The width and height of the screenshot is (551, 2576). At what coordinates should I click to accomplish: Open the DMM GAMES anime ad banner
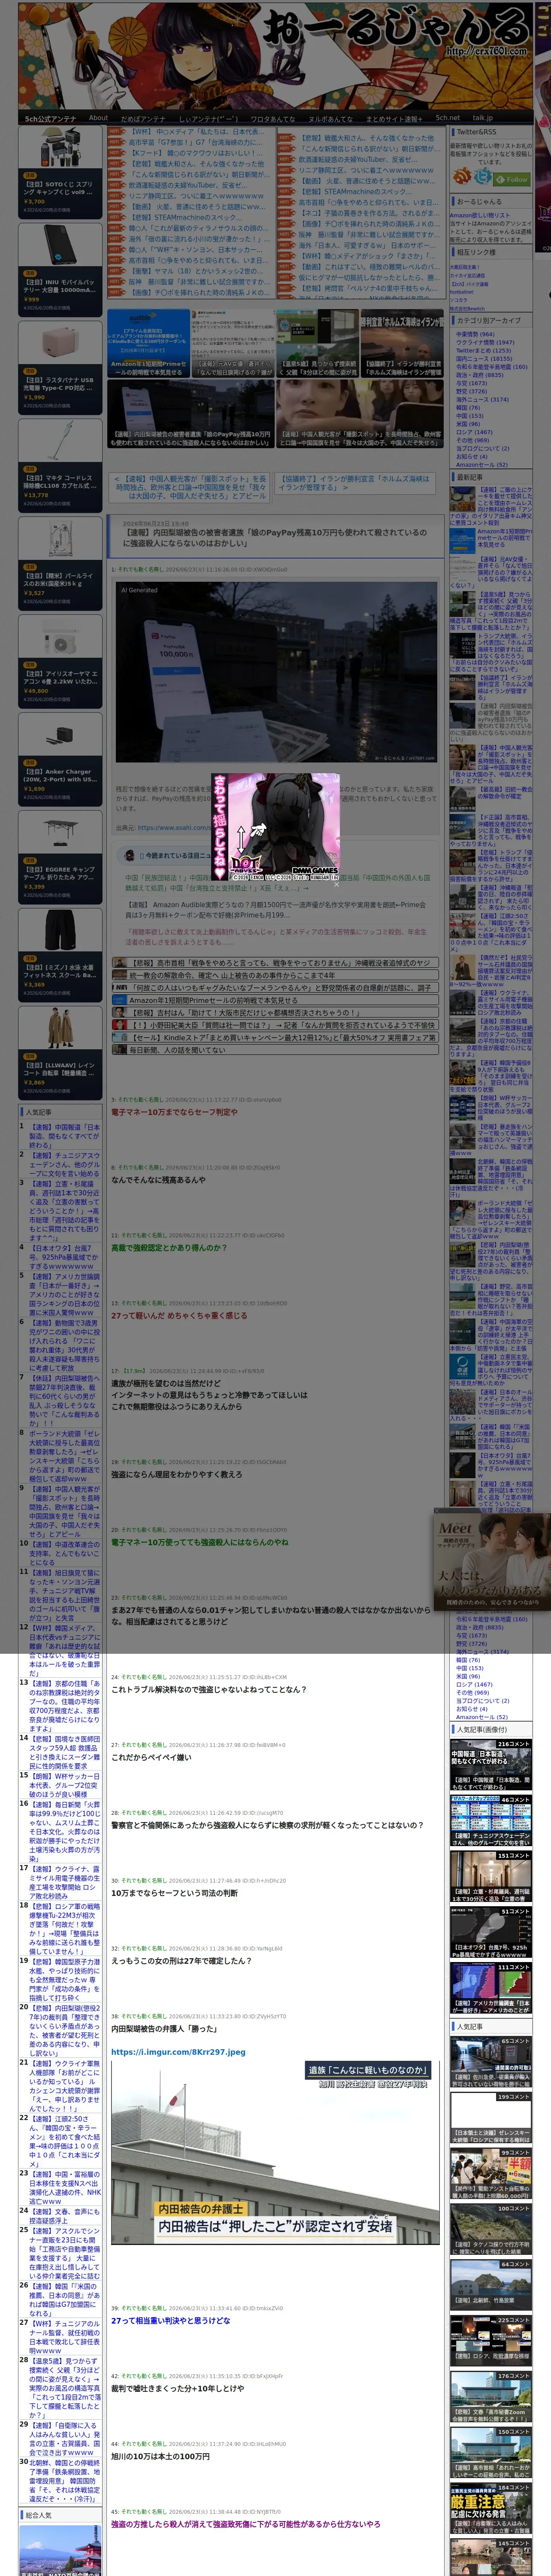click(274, 826)
